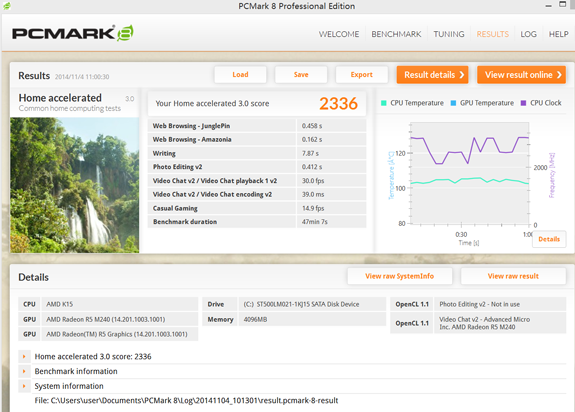
Task: Click Web Browsing - Amazonia row
Action: point(257,139)
